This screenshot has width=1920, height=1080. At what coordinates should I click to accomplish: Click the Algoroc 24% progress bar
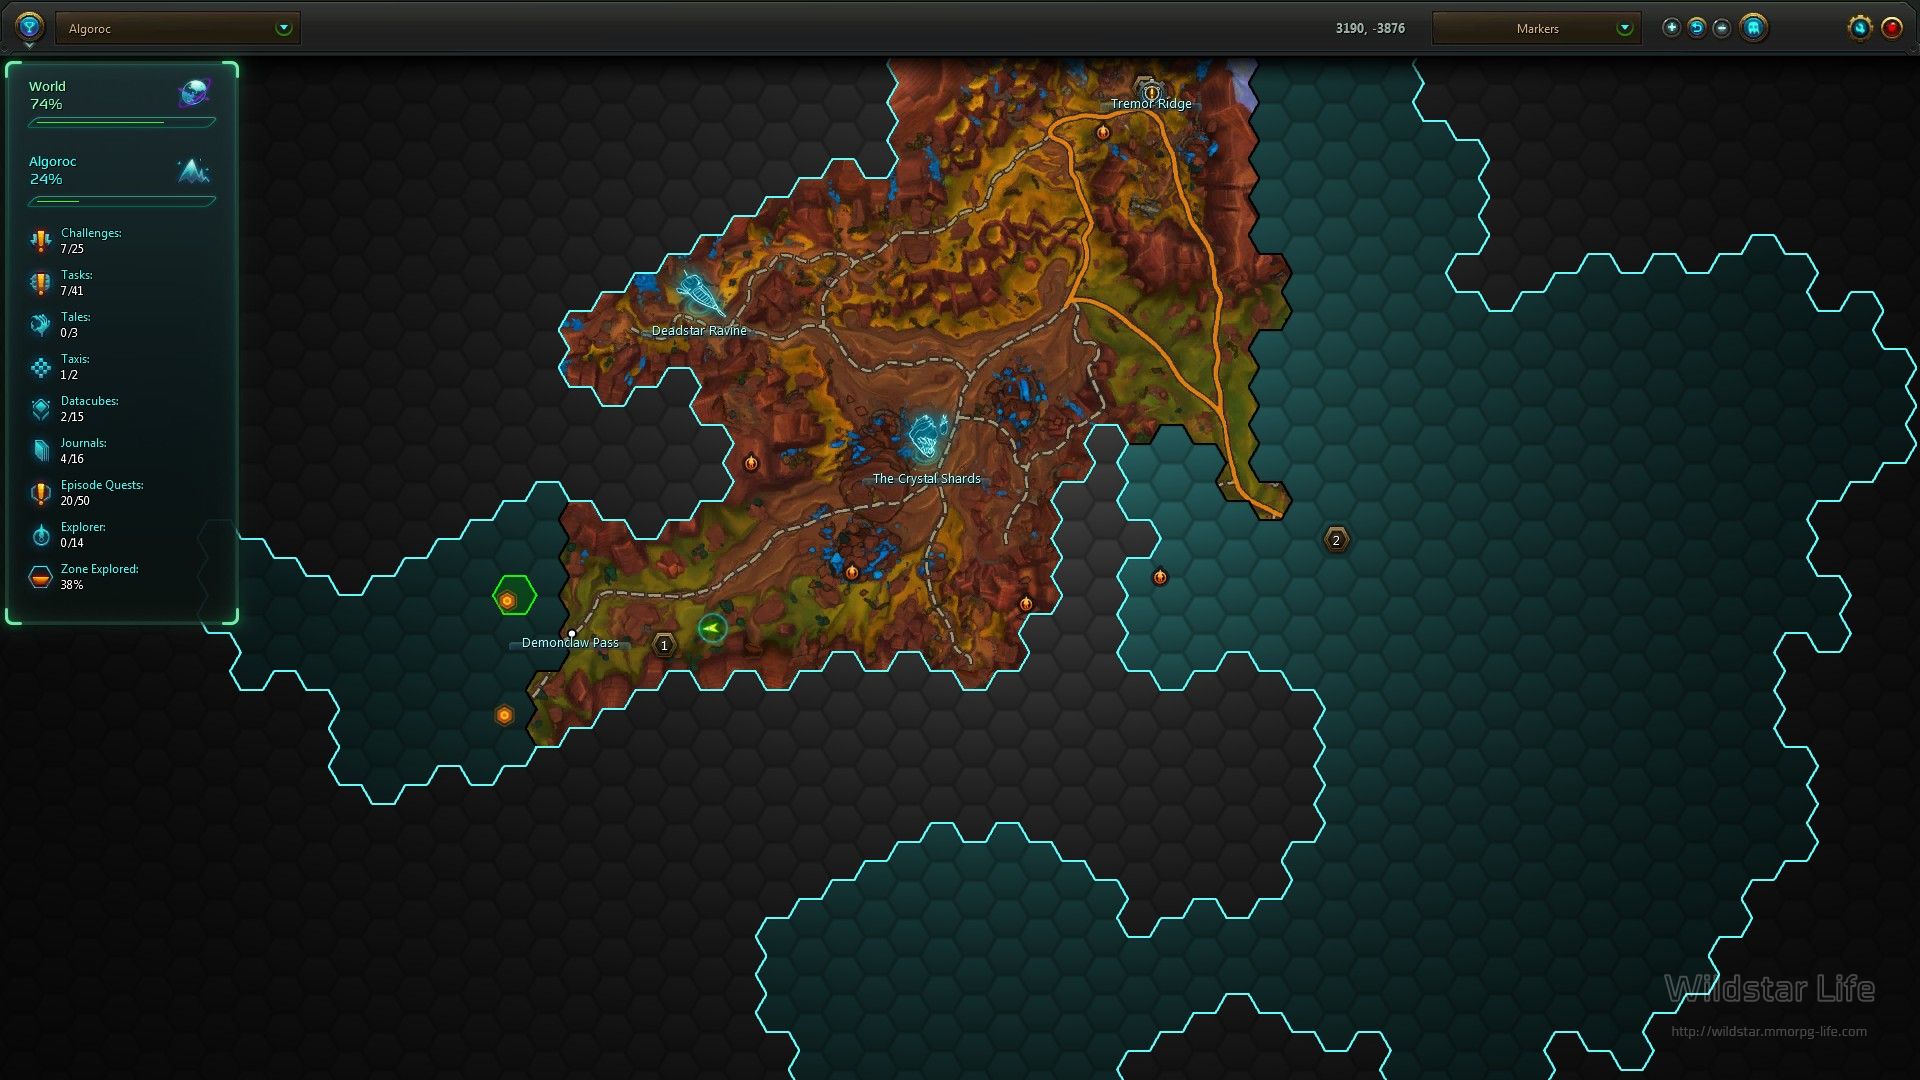point(122,201)
